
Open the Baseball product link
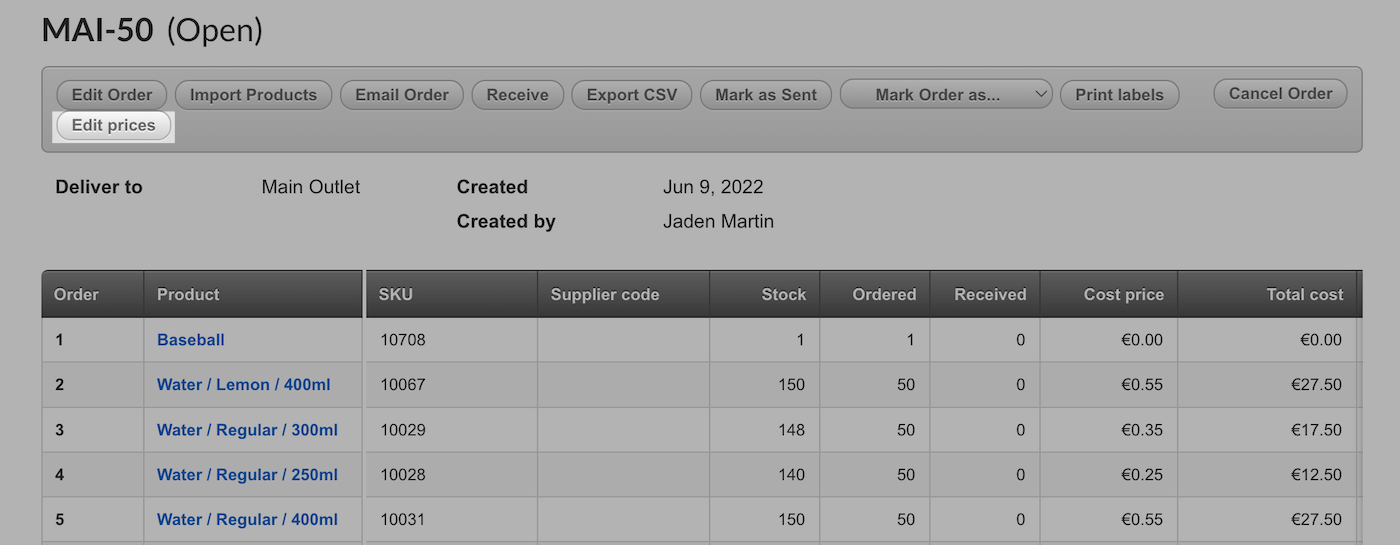click(x=191, y=340)
